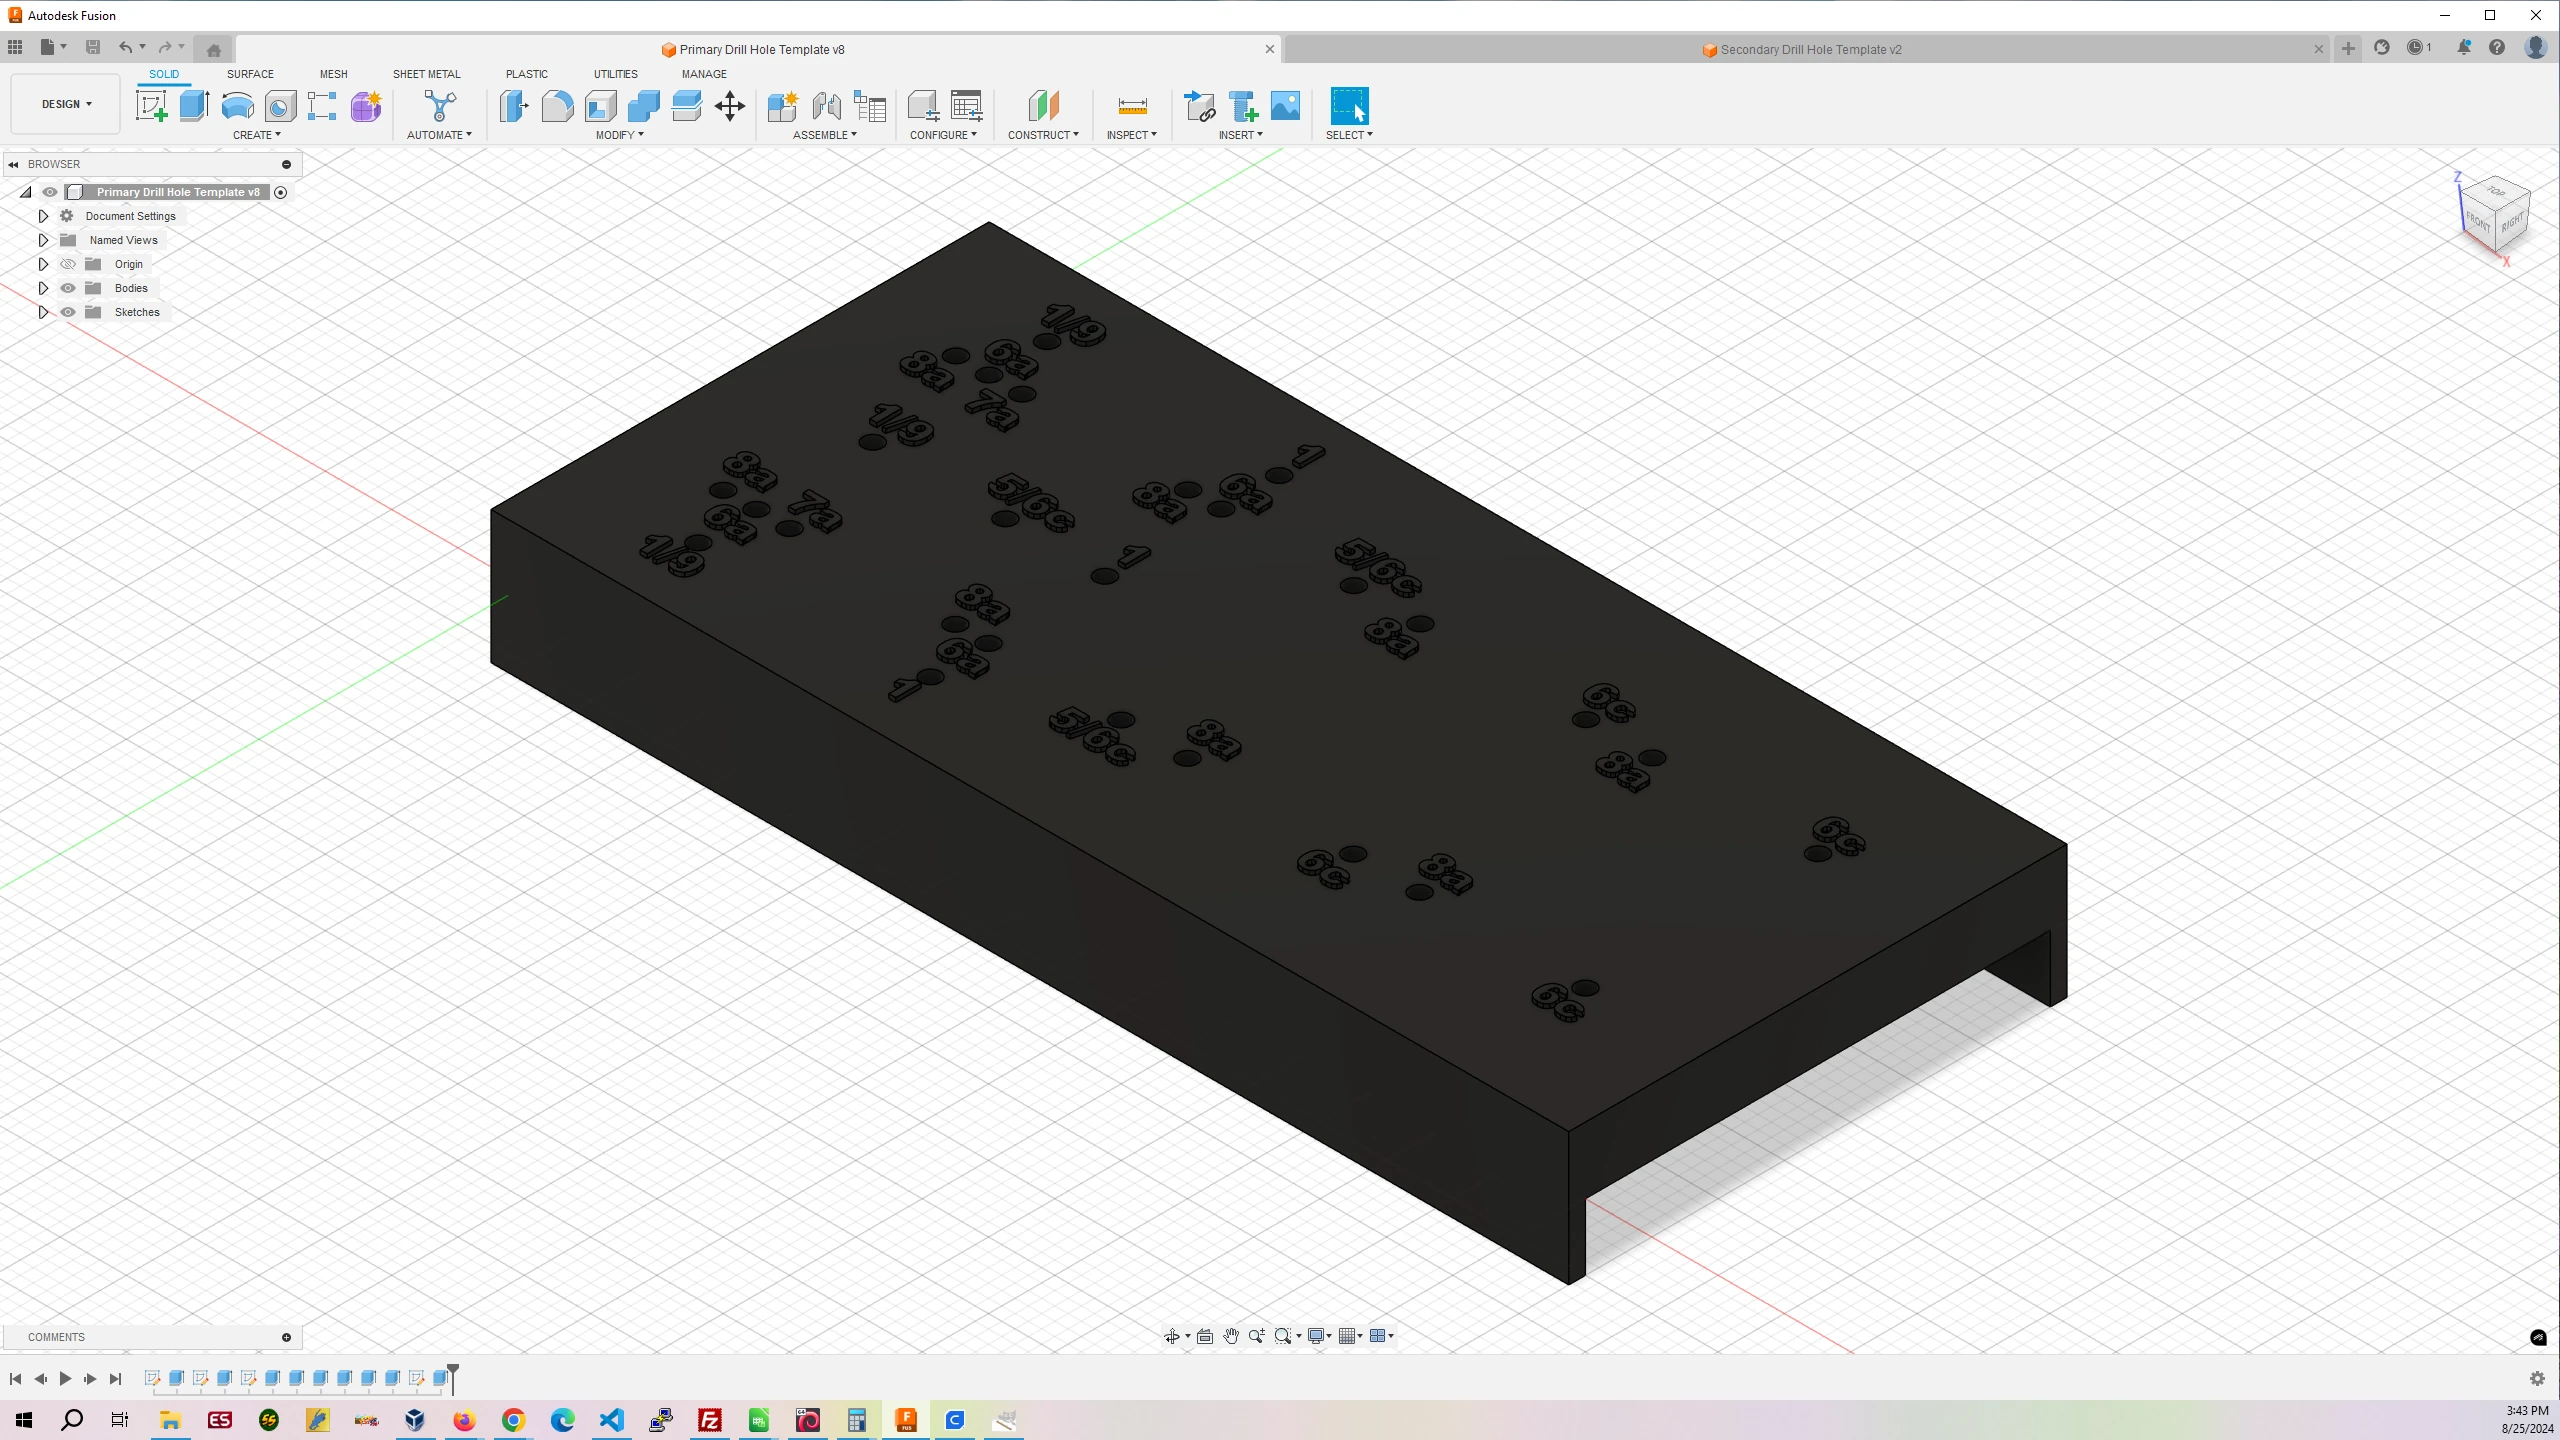The width and height of the screenshot is (2560, 1440).
Task: Select the Revolve tool
Action: click(237, 106)
